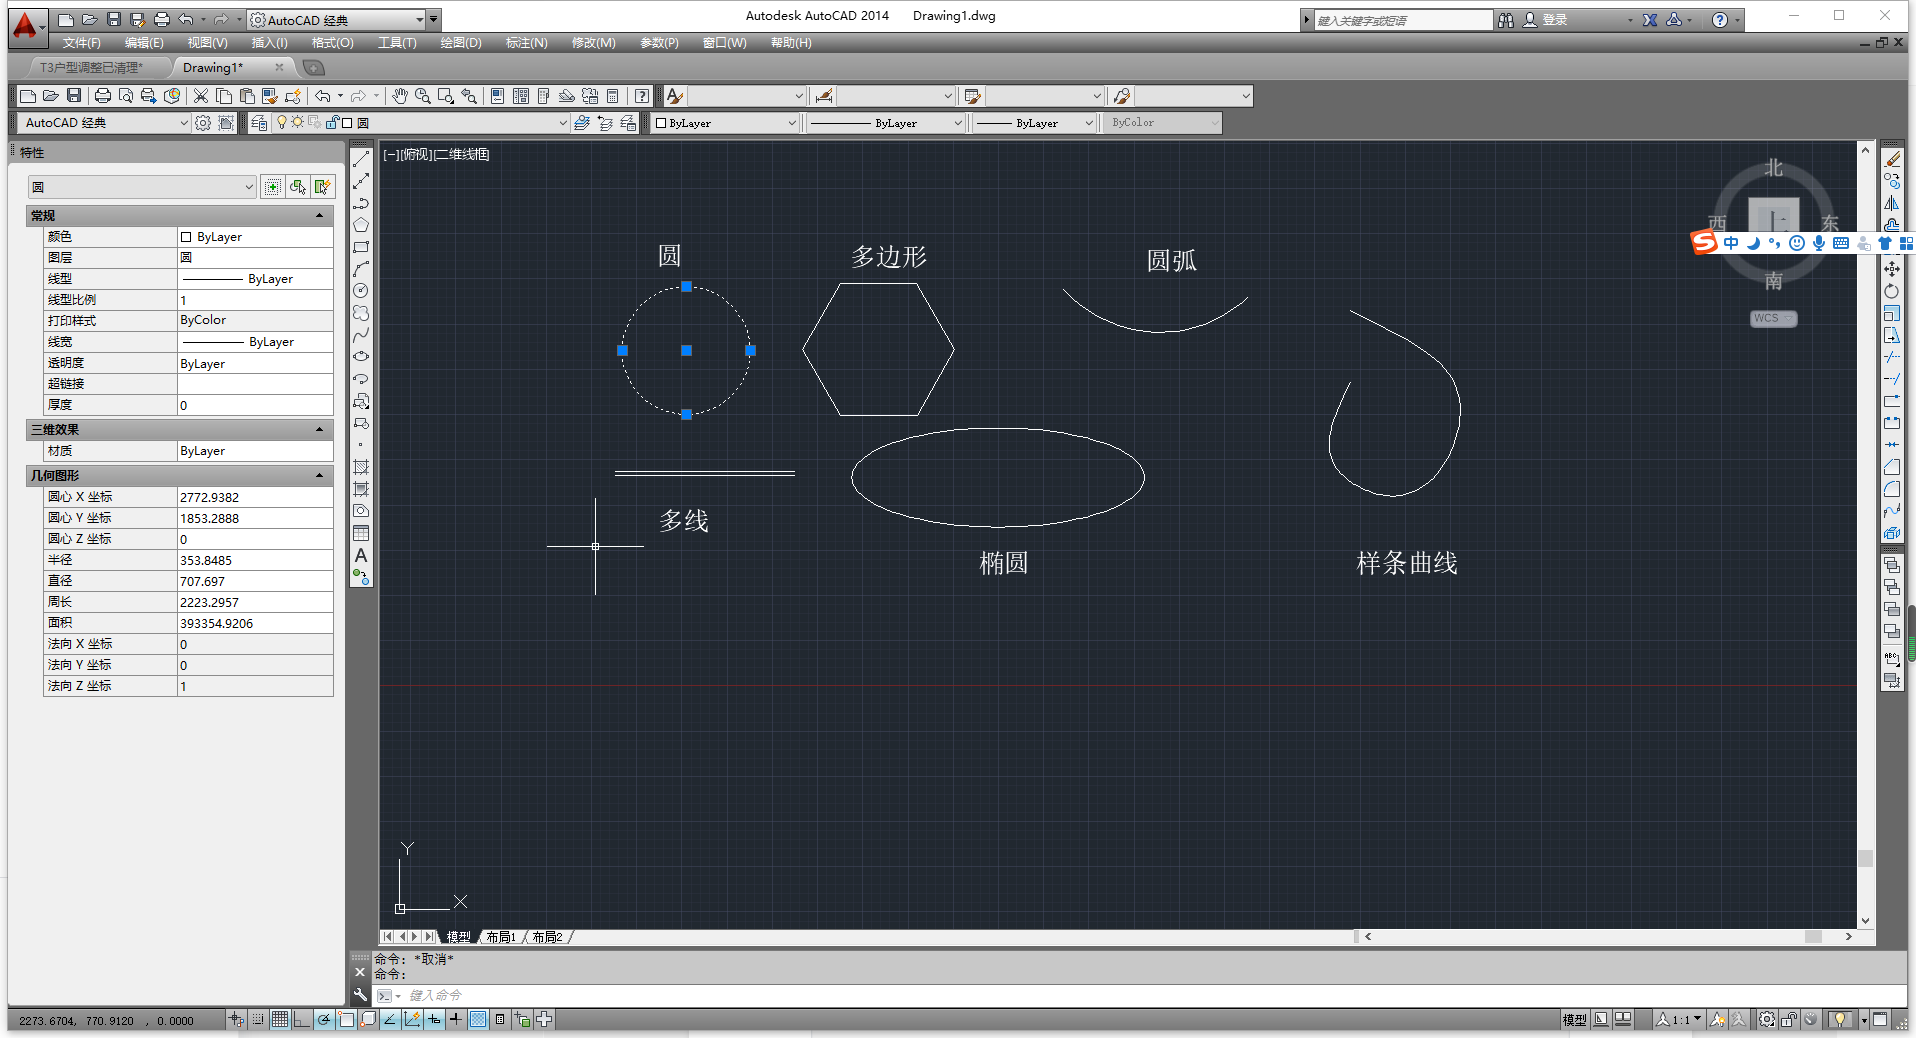Enable ortho mode in the status bar
The height and width of the screenshot is (1038, 1916).
pos(302,1019)
